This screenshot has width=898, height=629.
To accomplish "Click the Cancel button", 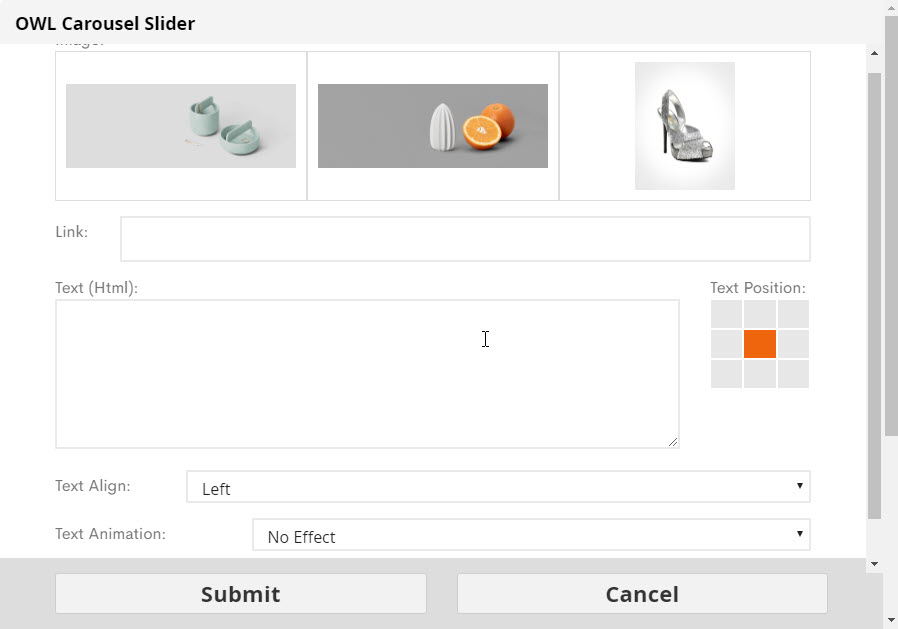I will (642, 594).
